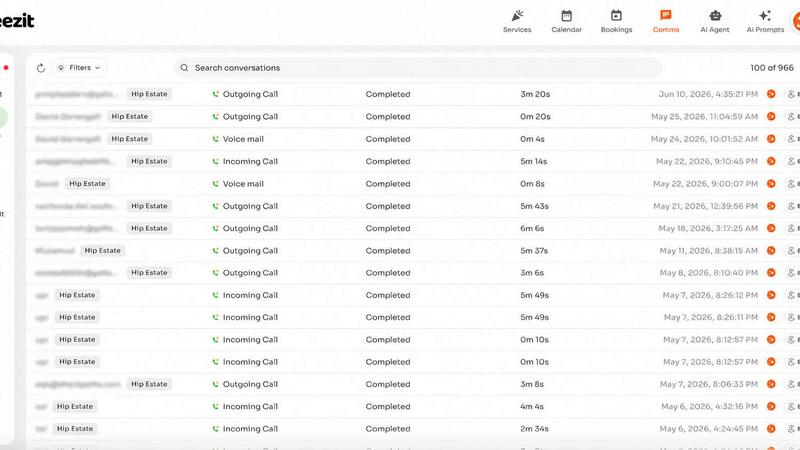
Task: Click the refresh conversations icon
Action: tap(41, 68)
